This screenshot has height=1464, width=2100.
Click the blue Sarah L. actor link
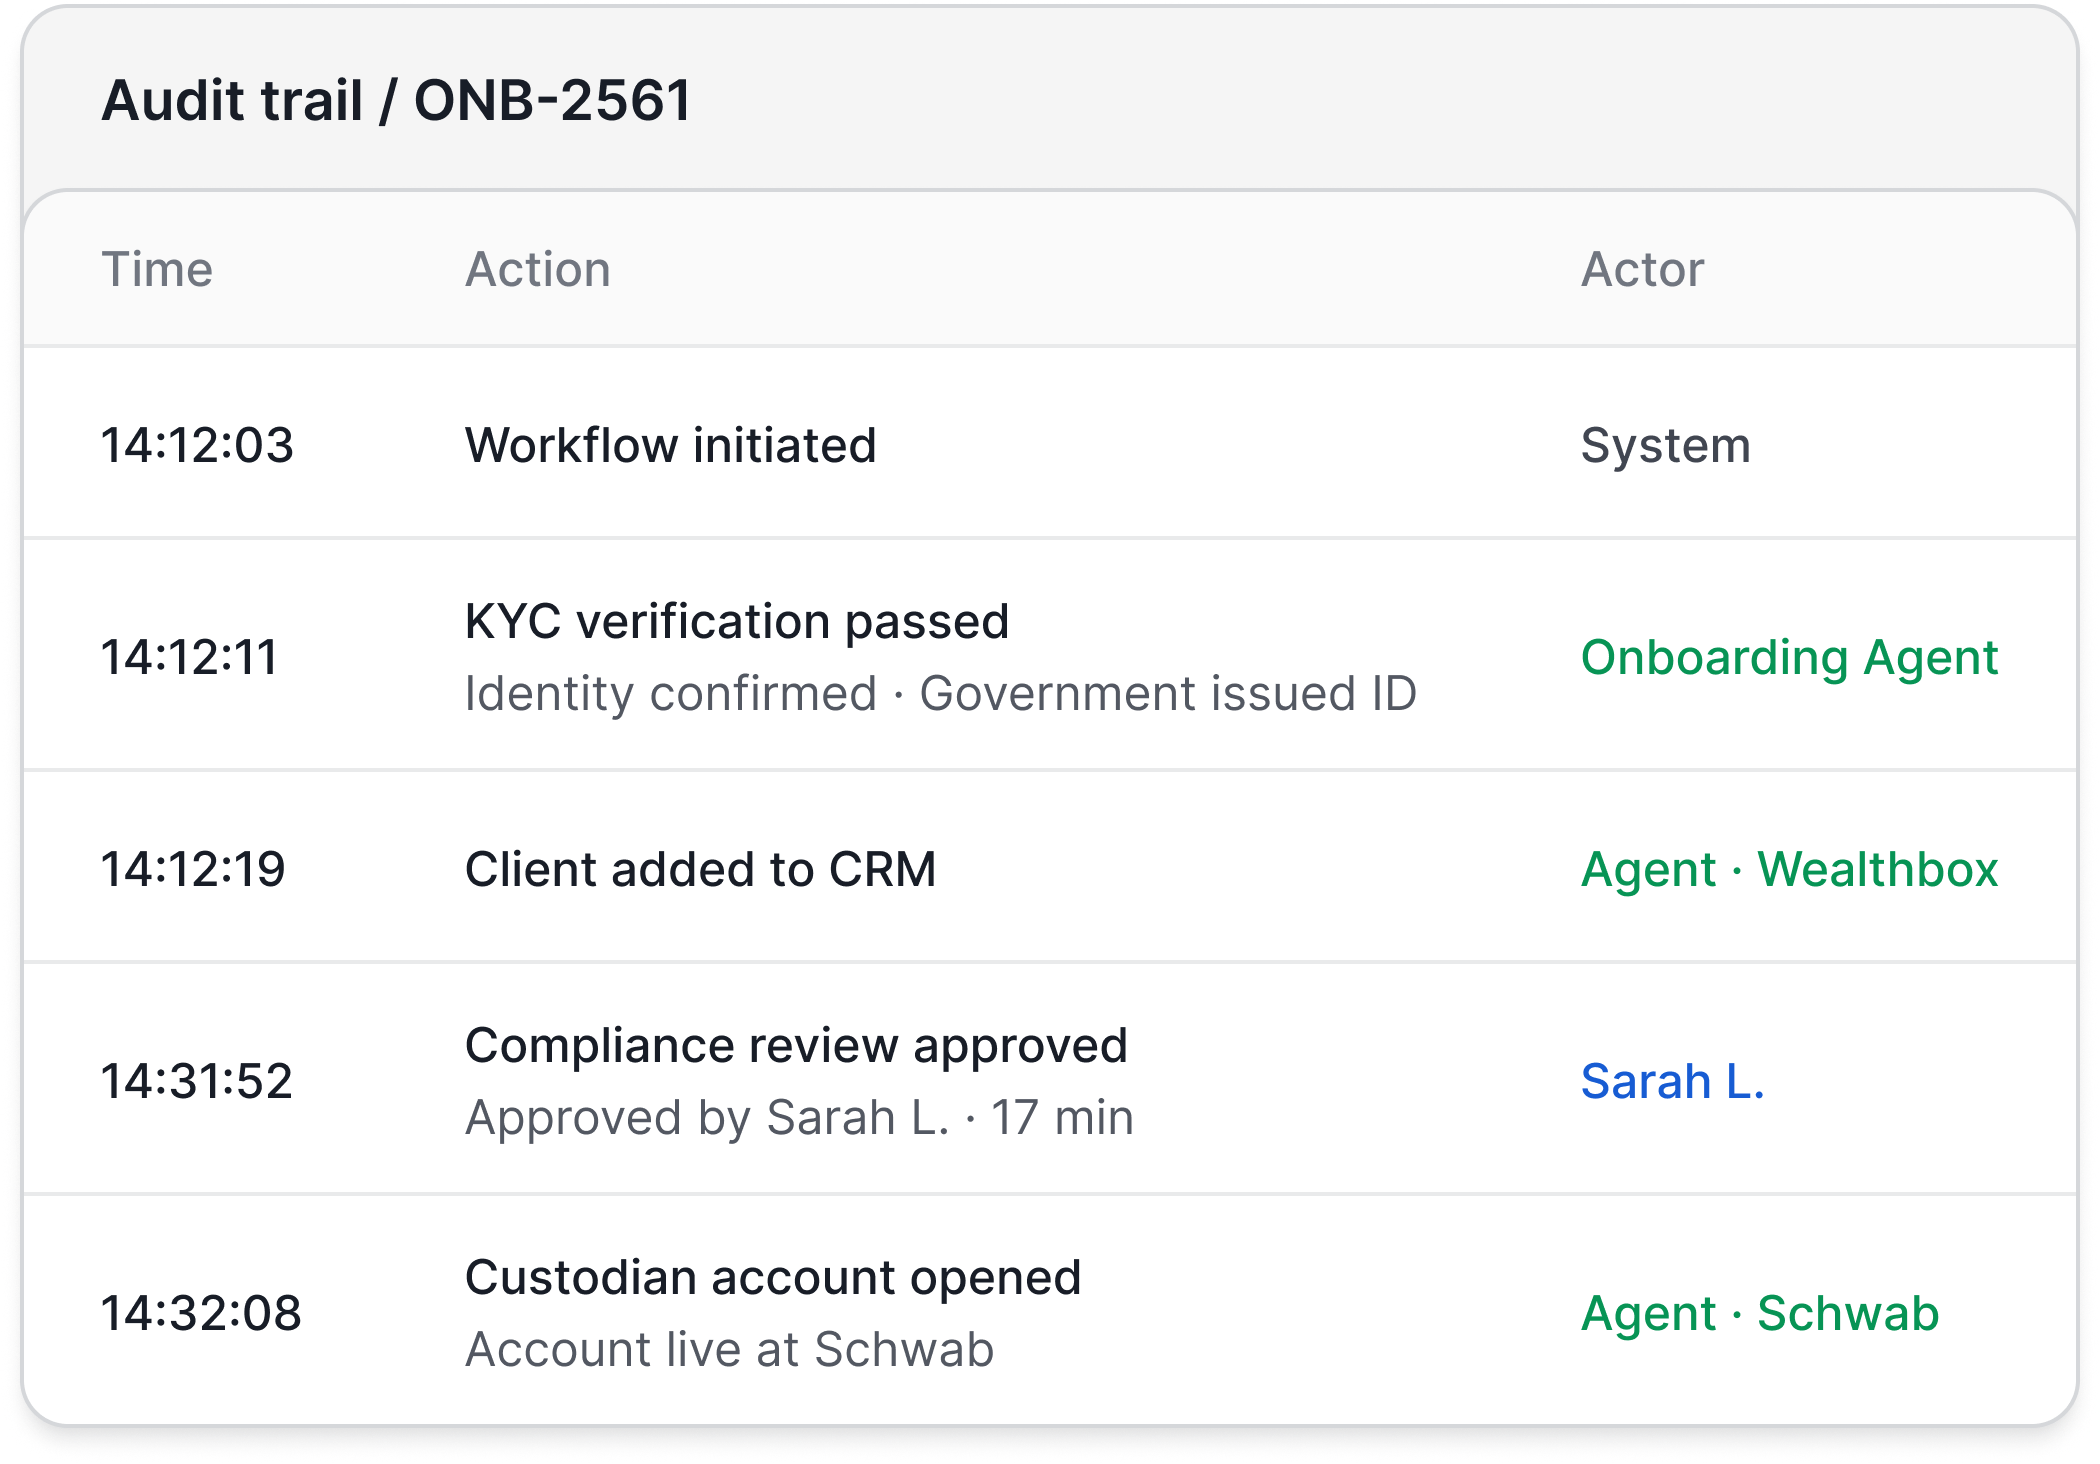click(1672, 1082)
